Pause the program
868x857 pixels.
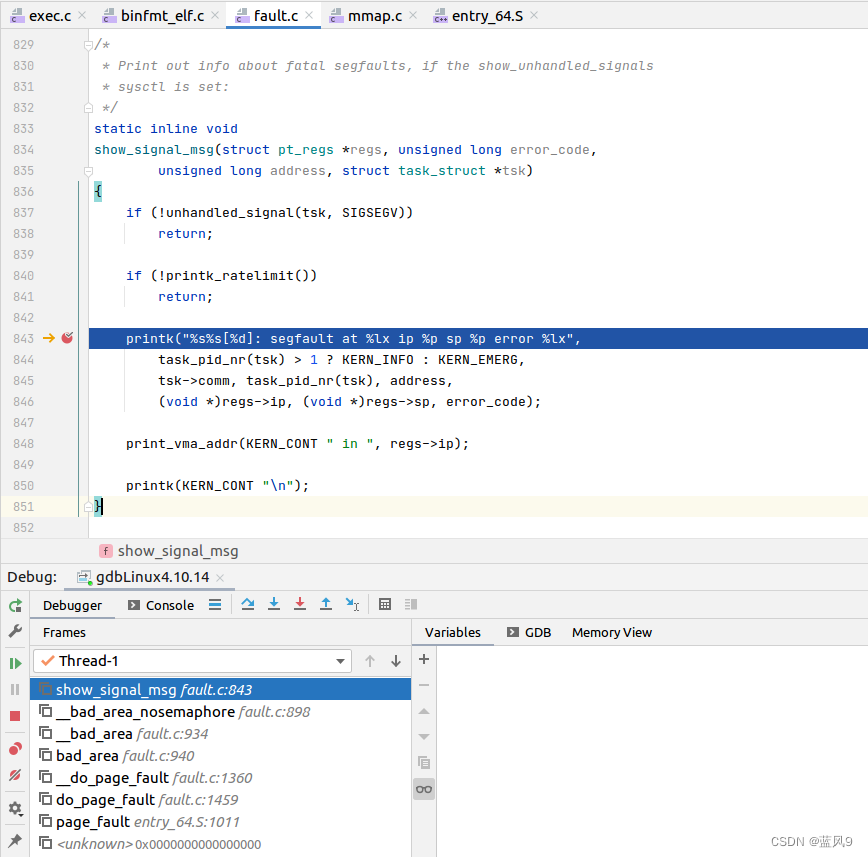pos(16,689)
